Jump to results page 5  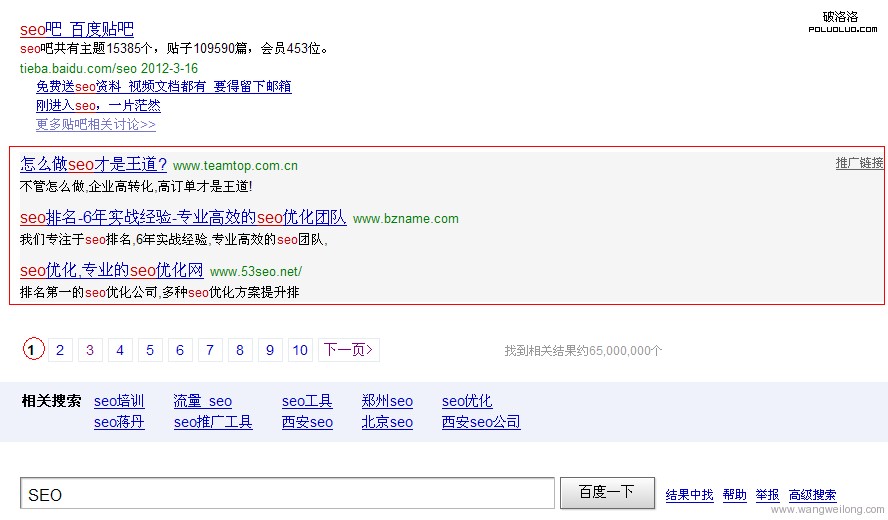pyautogui.click(x=150, y=350)
